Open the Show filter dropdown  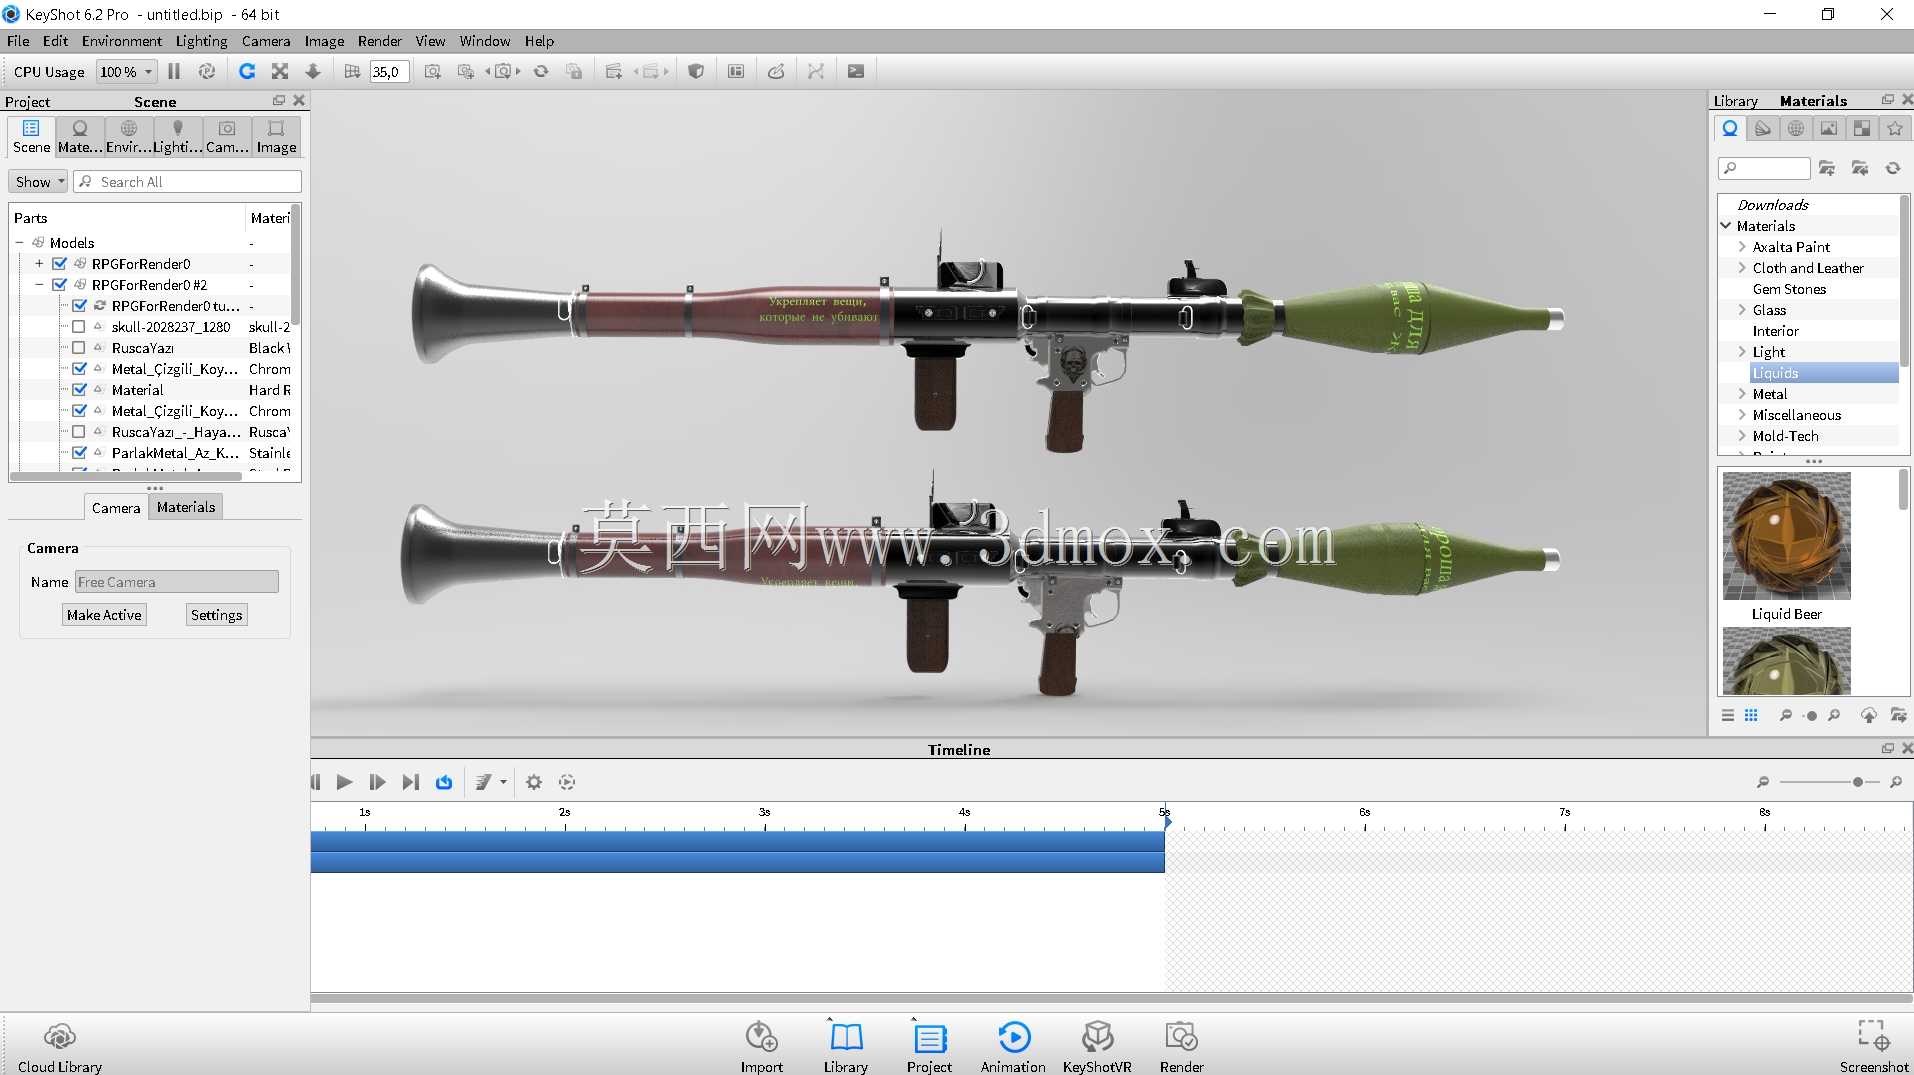[38, 182]
